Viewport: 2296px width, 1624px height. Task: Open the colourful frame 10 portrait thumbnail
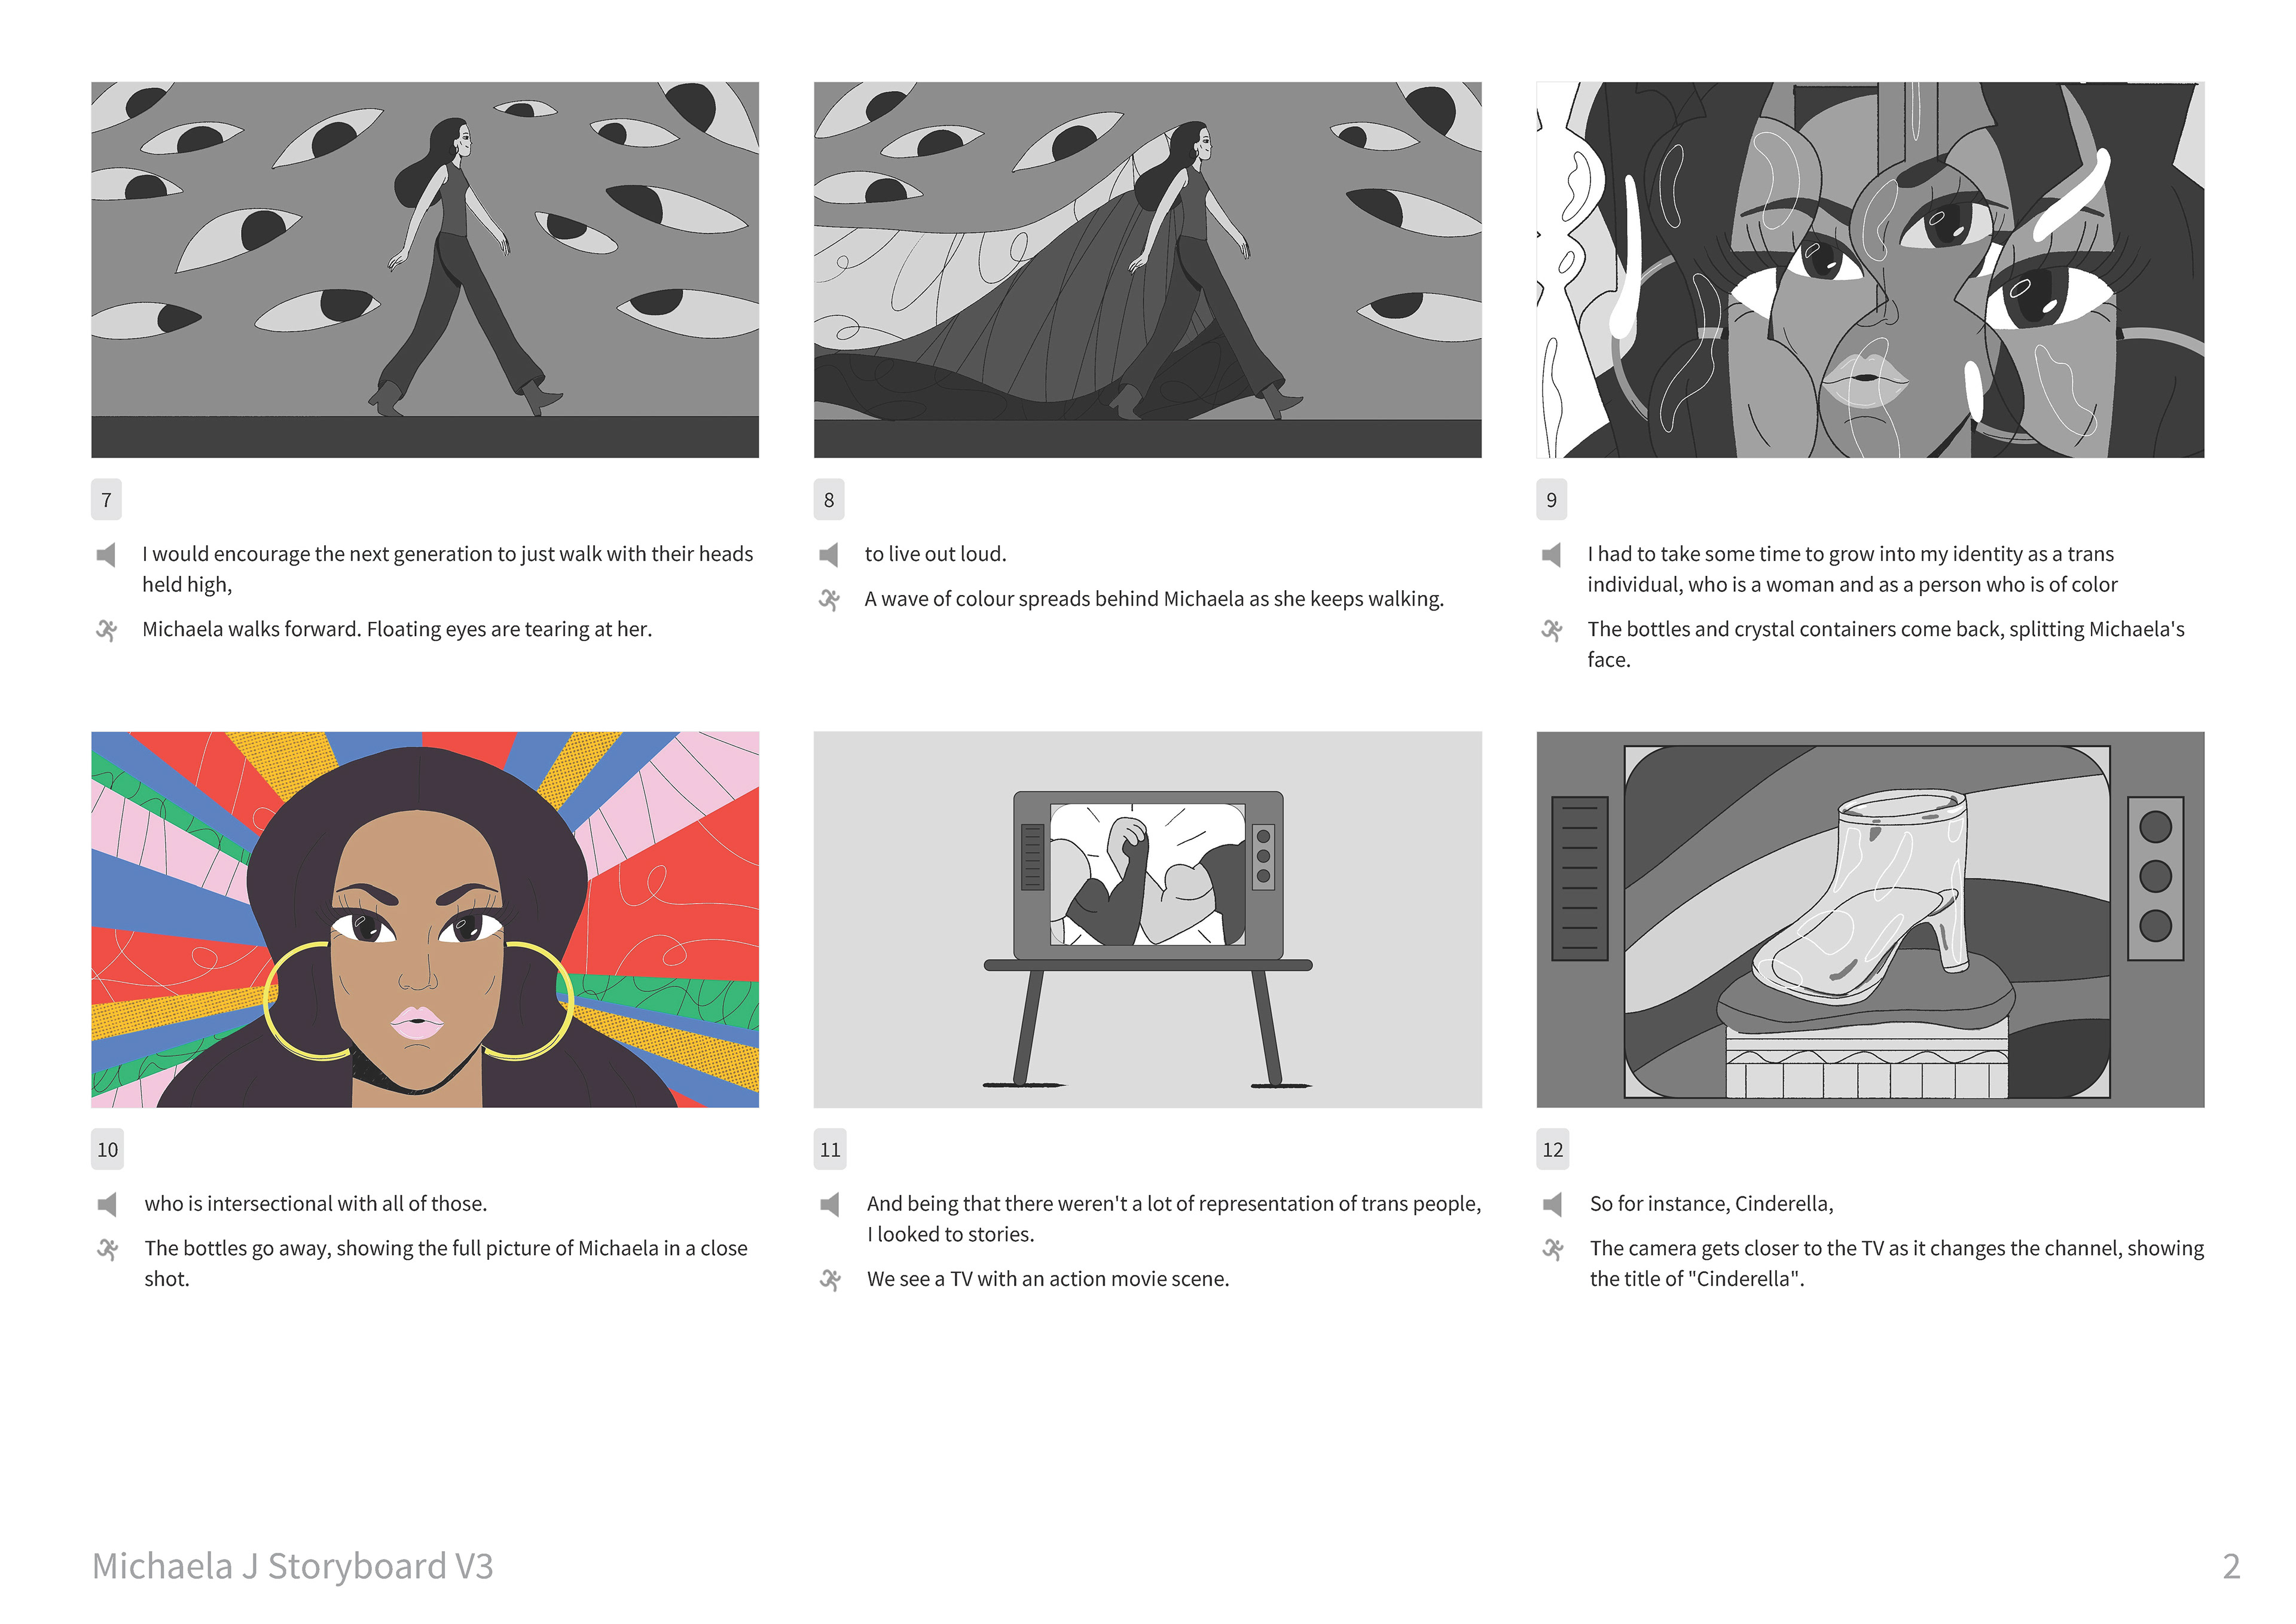point(425,920)
